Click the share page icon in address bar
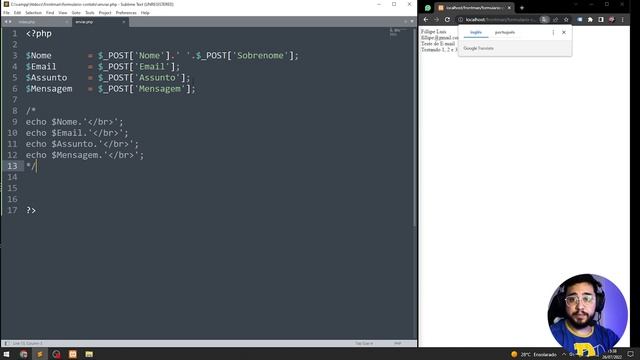The image size is (640, 360). 556,20
